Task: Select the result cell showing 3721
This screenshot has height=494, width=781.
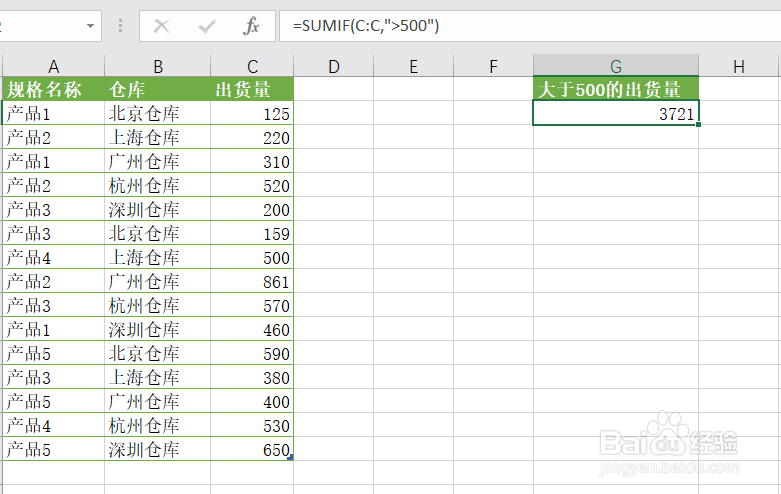Action: coord(616,113)
